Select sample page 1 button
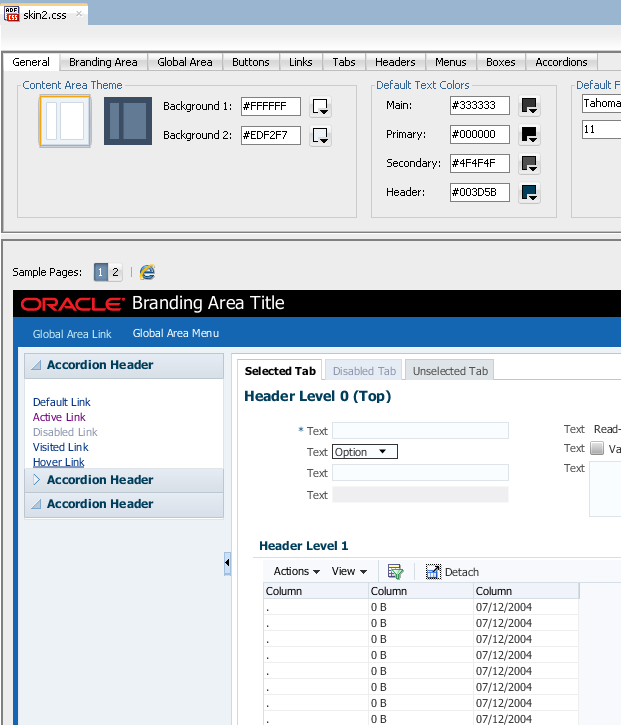This screenshot has width=621, height=725. click(101, 272)
